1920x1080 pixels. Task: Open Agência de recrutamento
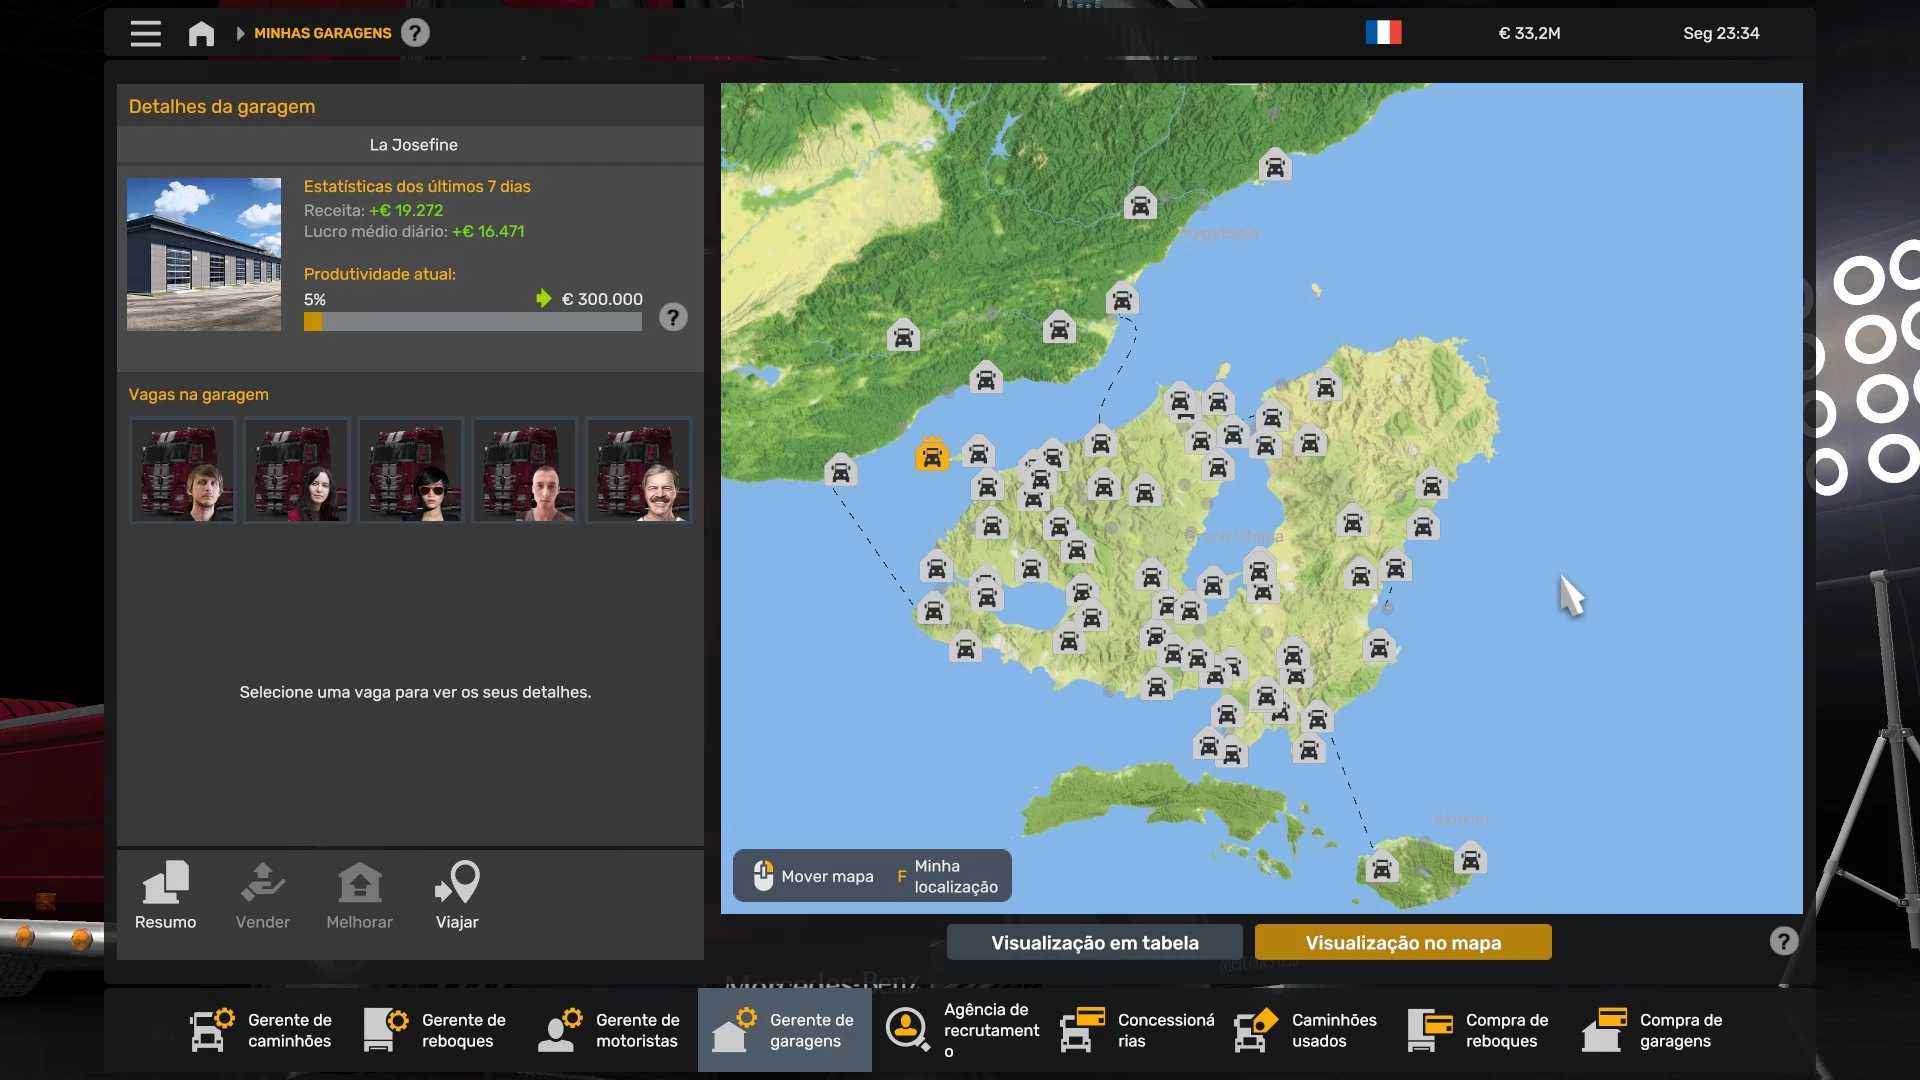[962, 1030]
